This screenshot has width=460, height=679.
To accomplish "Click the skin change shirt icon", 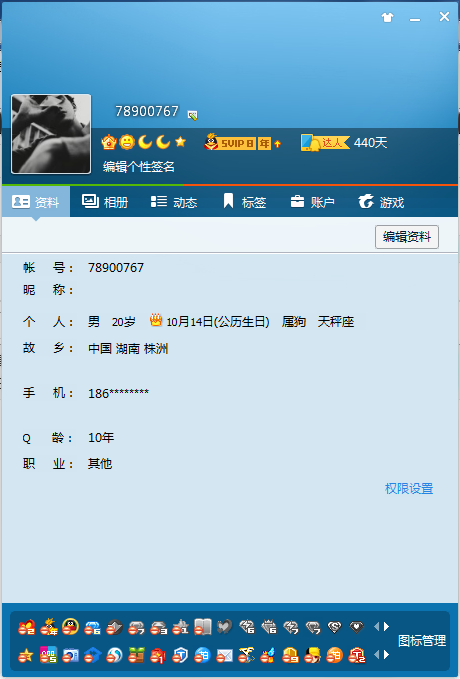I will coord(387,17).
